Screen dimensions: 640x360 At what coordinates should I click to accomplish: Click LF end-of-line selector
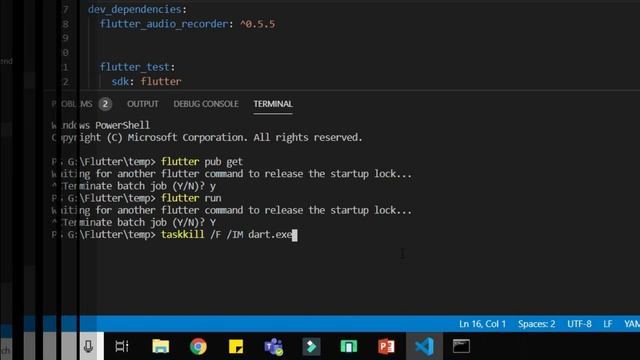pos(608,324)
